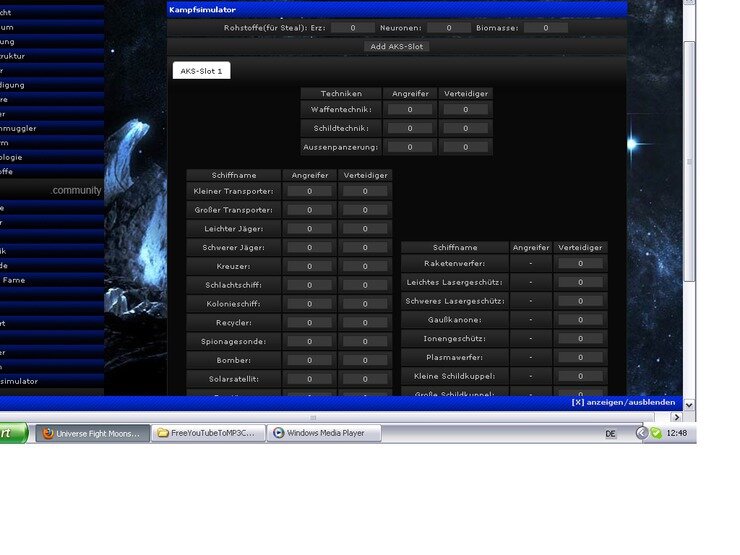The width and height of the screenshot is (740, 555).
Task: Focus Schildtechnik Verteidiger input field
Action: [465, 128]
